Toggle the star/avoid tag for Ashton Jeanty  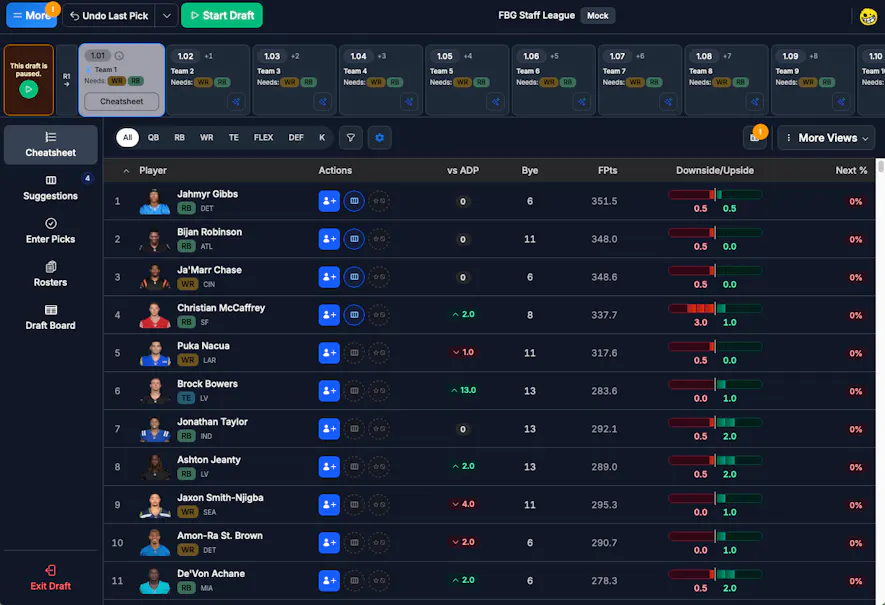379,467
